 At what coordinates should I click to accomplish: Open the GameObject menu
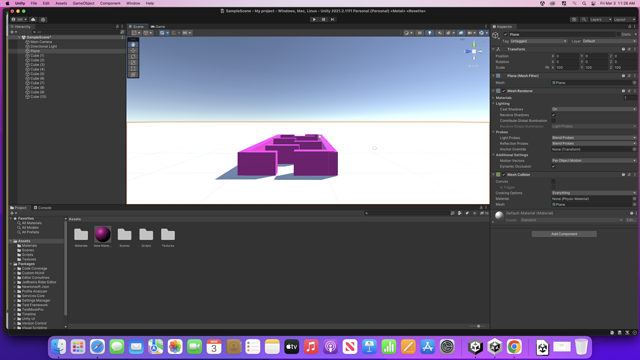point(84,3)
